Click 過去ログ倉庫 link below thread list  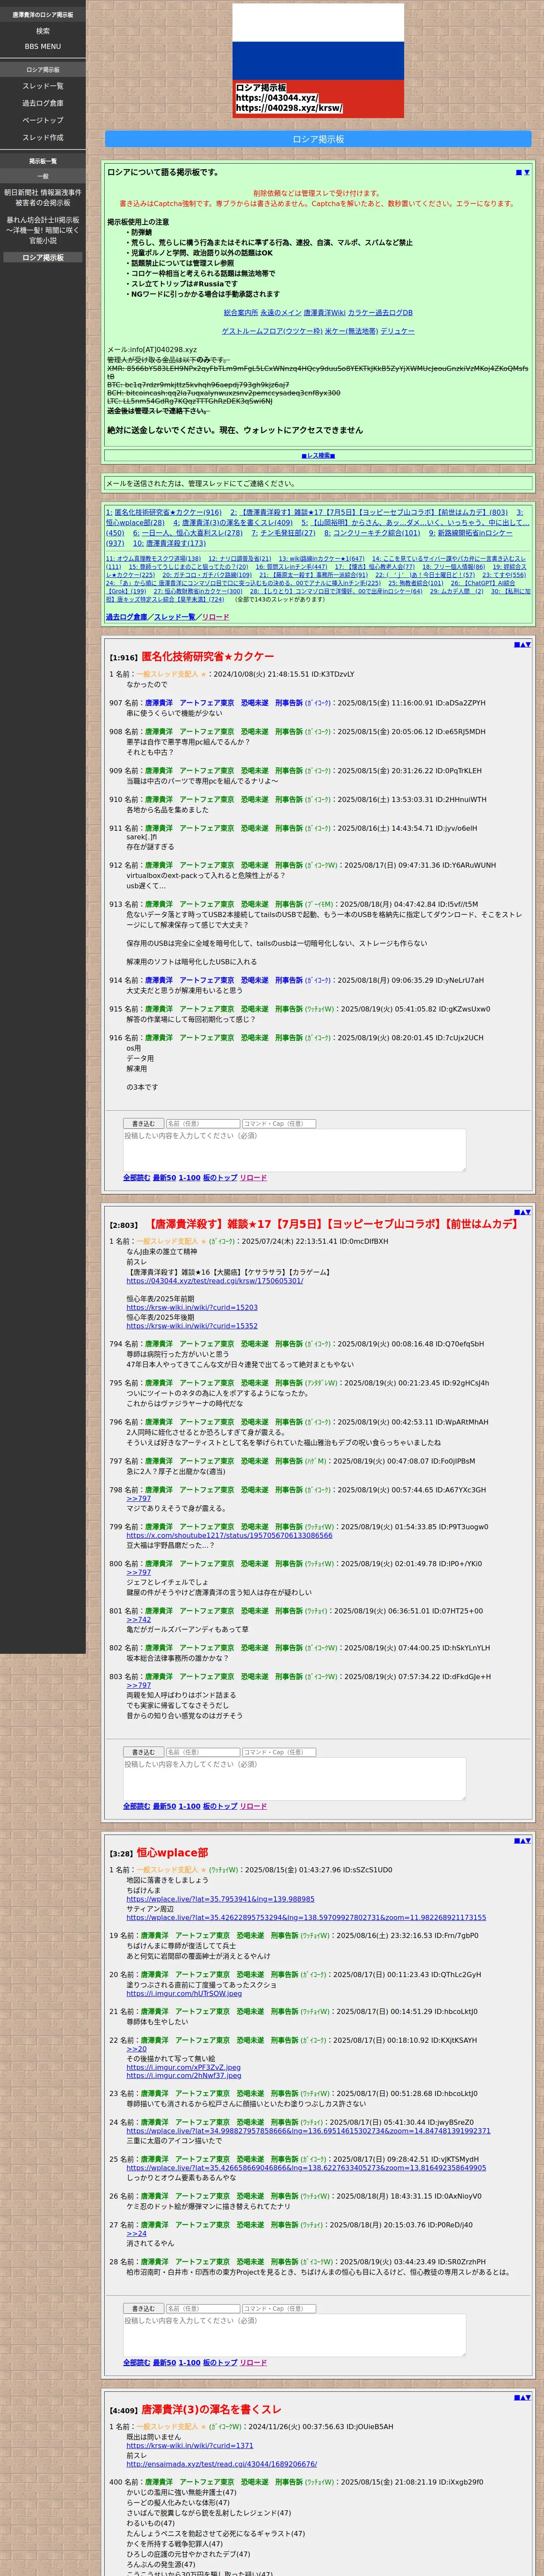(x=127, y=617)
